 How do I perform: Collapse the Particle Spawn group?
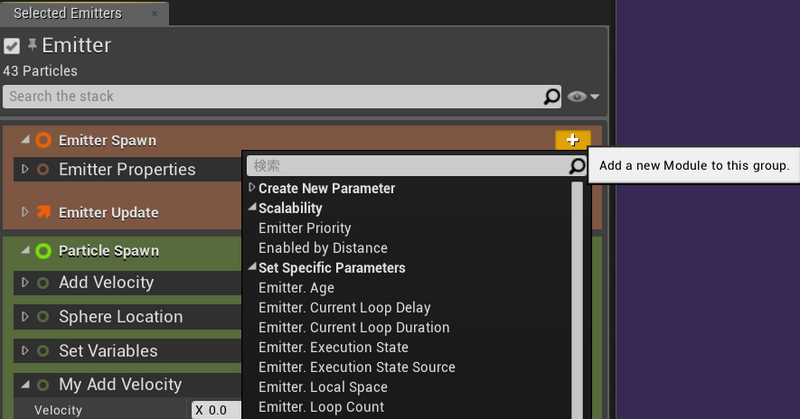tap(25, 250)
